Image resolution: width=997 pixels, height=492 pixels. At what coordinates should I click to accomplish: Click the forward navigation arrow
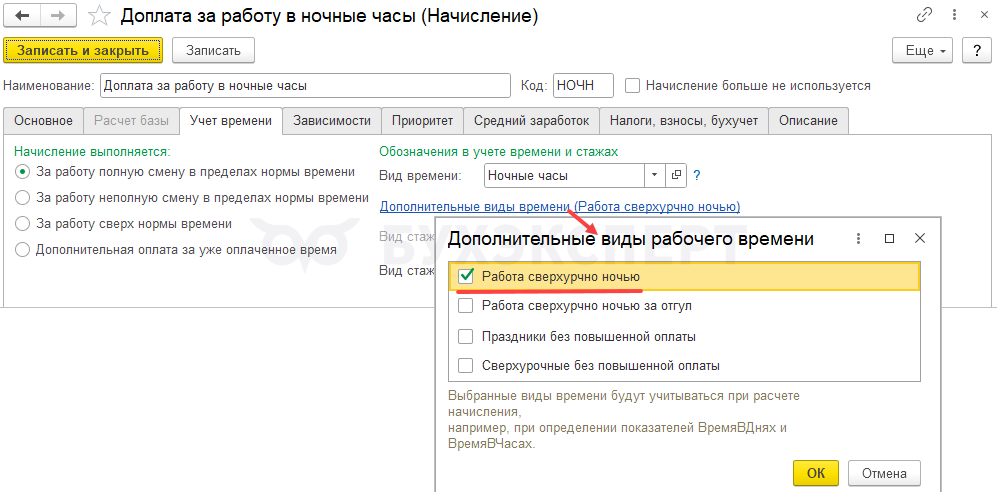click(58, 16)
